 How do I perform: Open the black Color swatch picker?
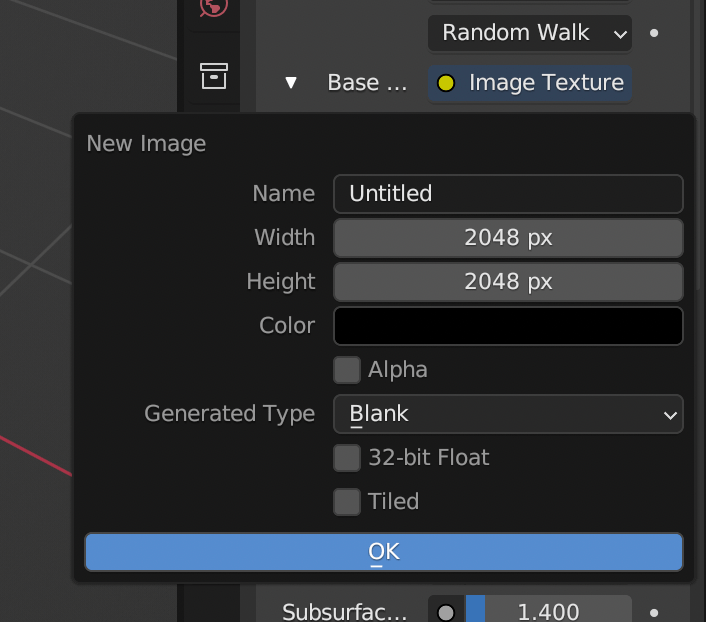pos(508,326)
